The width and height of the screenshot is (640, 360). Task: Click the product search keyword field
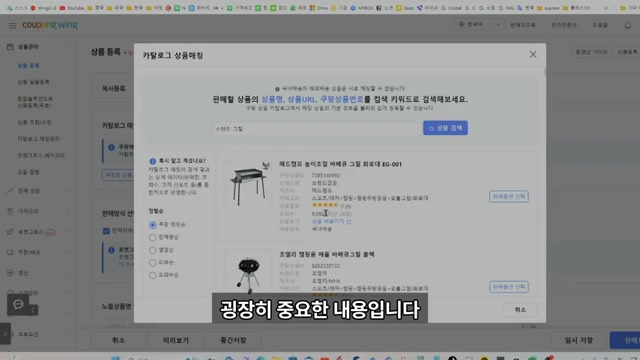(x=317, y=129)
